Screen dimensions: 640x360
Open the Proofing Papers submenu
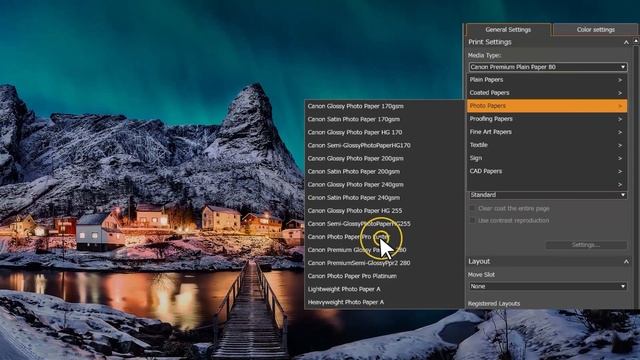547,119
